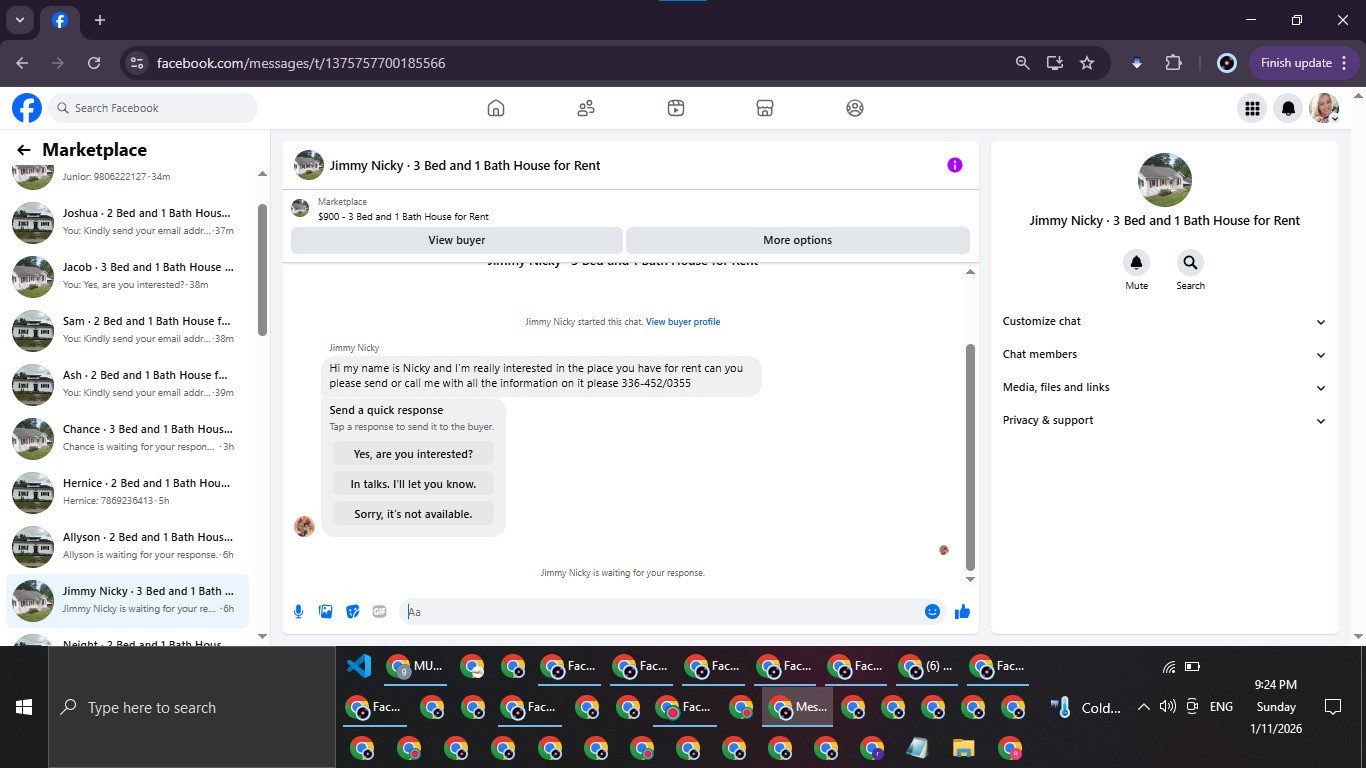Send a thumbs-up like

coord(962,612)
